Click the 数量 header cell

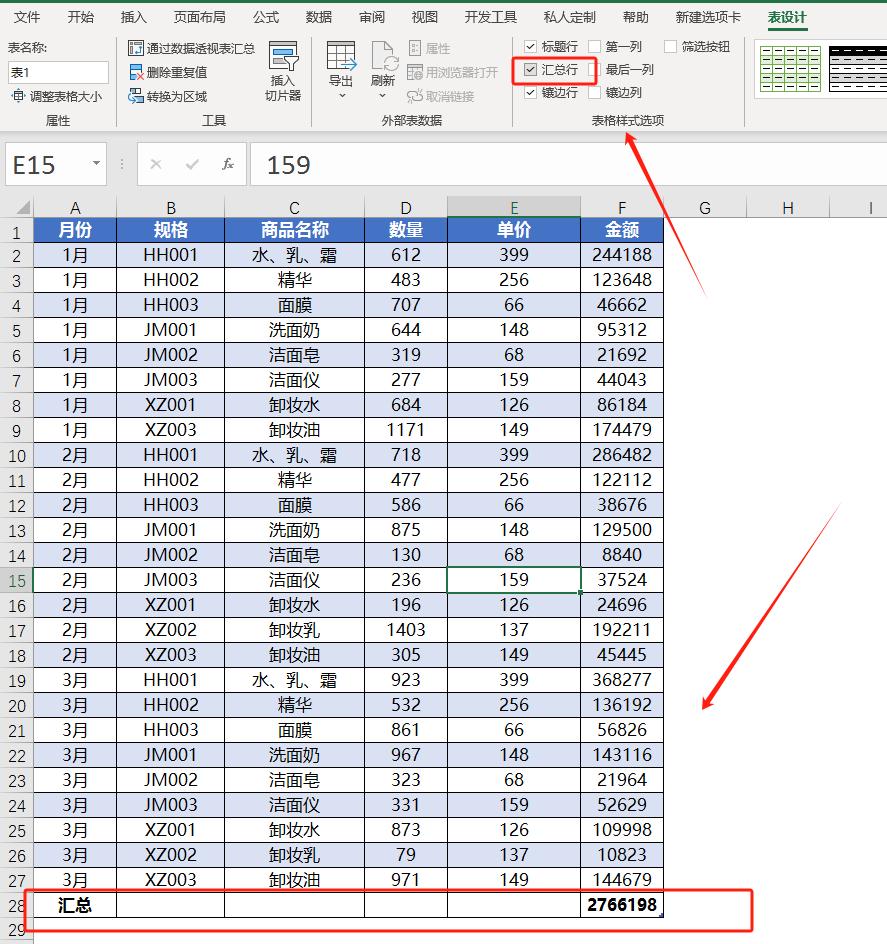(x=406, y=230)
